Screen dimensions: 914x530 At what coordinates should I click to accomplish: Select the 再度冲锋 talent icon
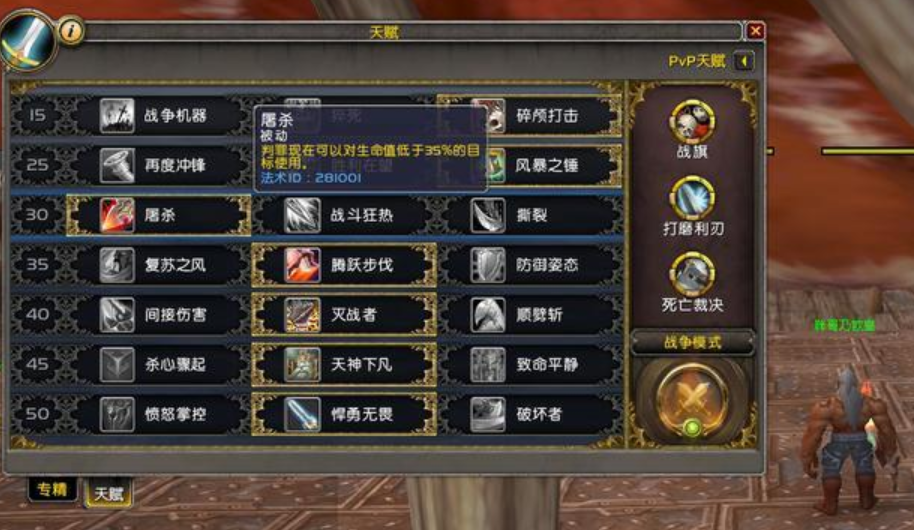coord(117,166)
